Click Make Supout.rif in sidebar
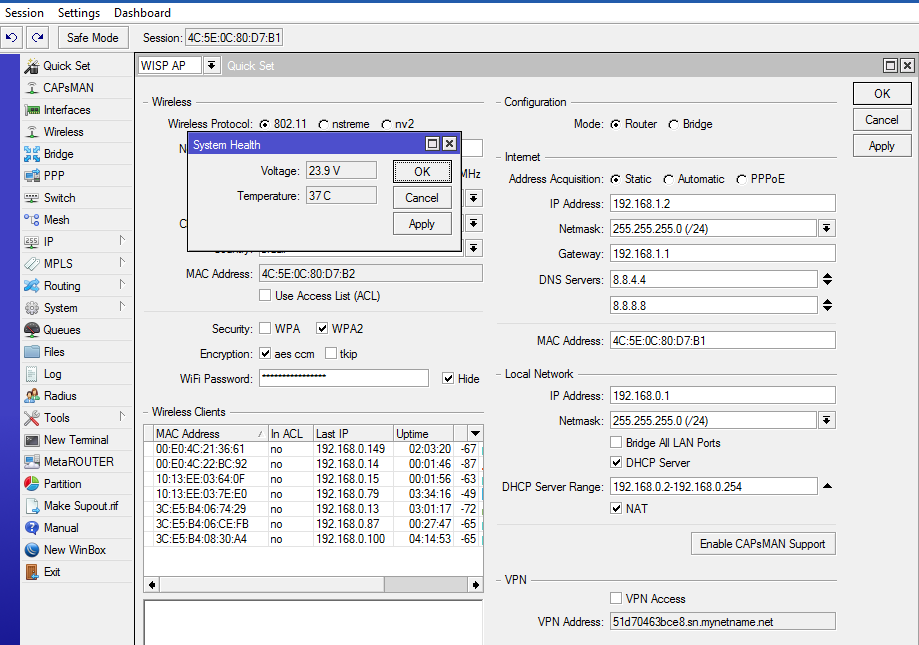The image size is (919, 645). (80, 506)
